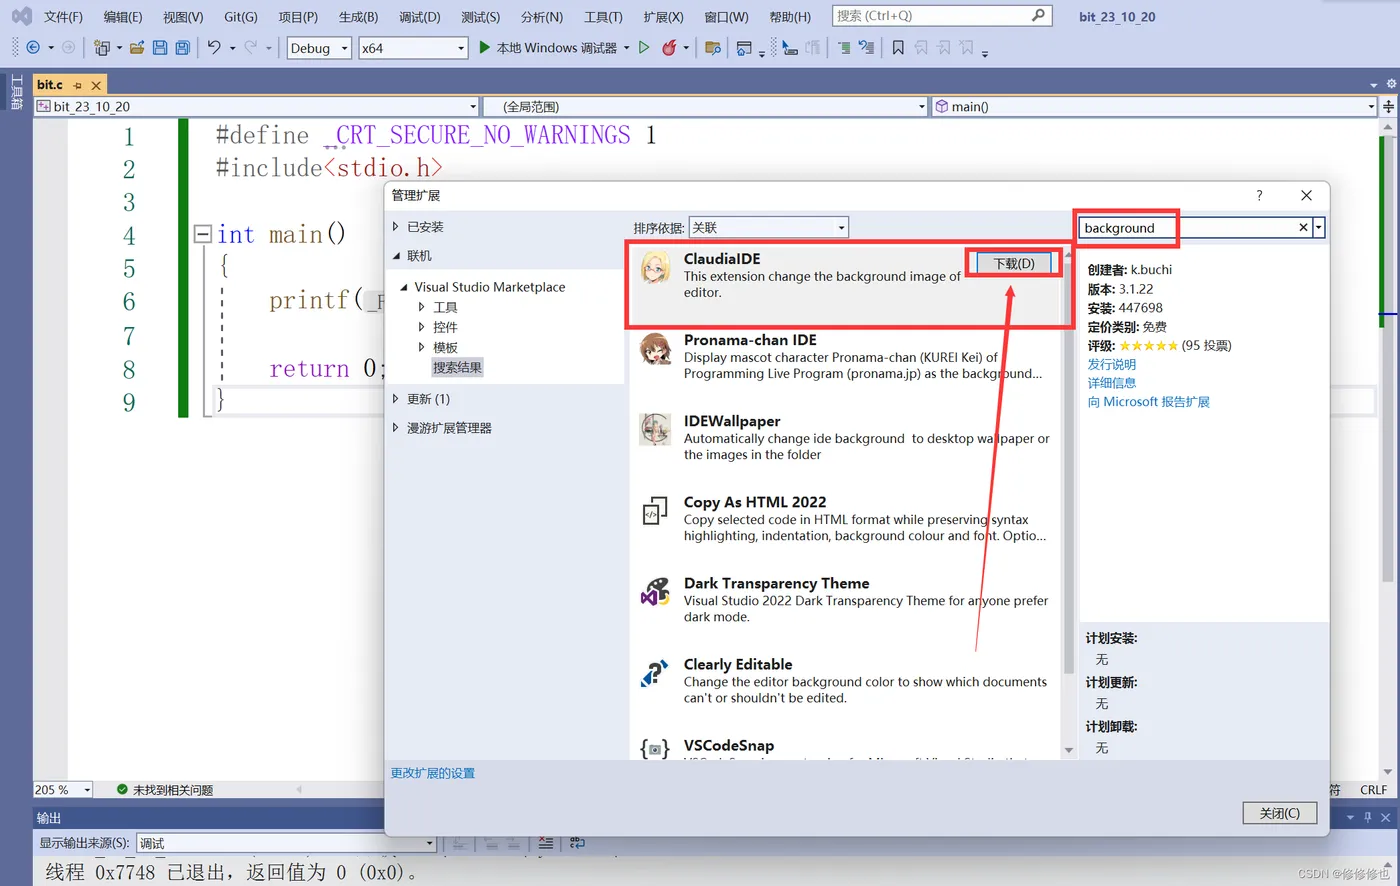Collapse Visual Studio Marketplace node

(404, 287)
